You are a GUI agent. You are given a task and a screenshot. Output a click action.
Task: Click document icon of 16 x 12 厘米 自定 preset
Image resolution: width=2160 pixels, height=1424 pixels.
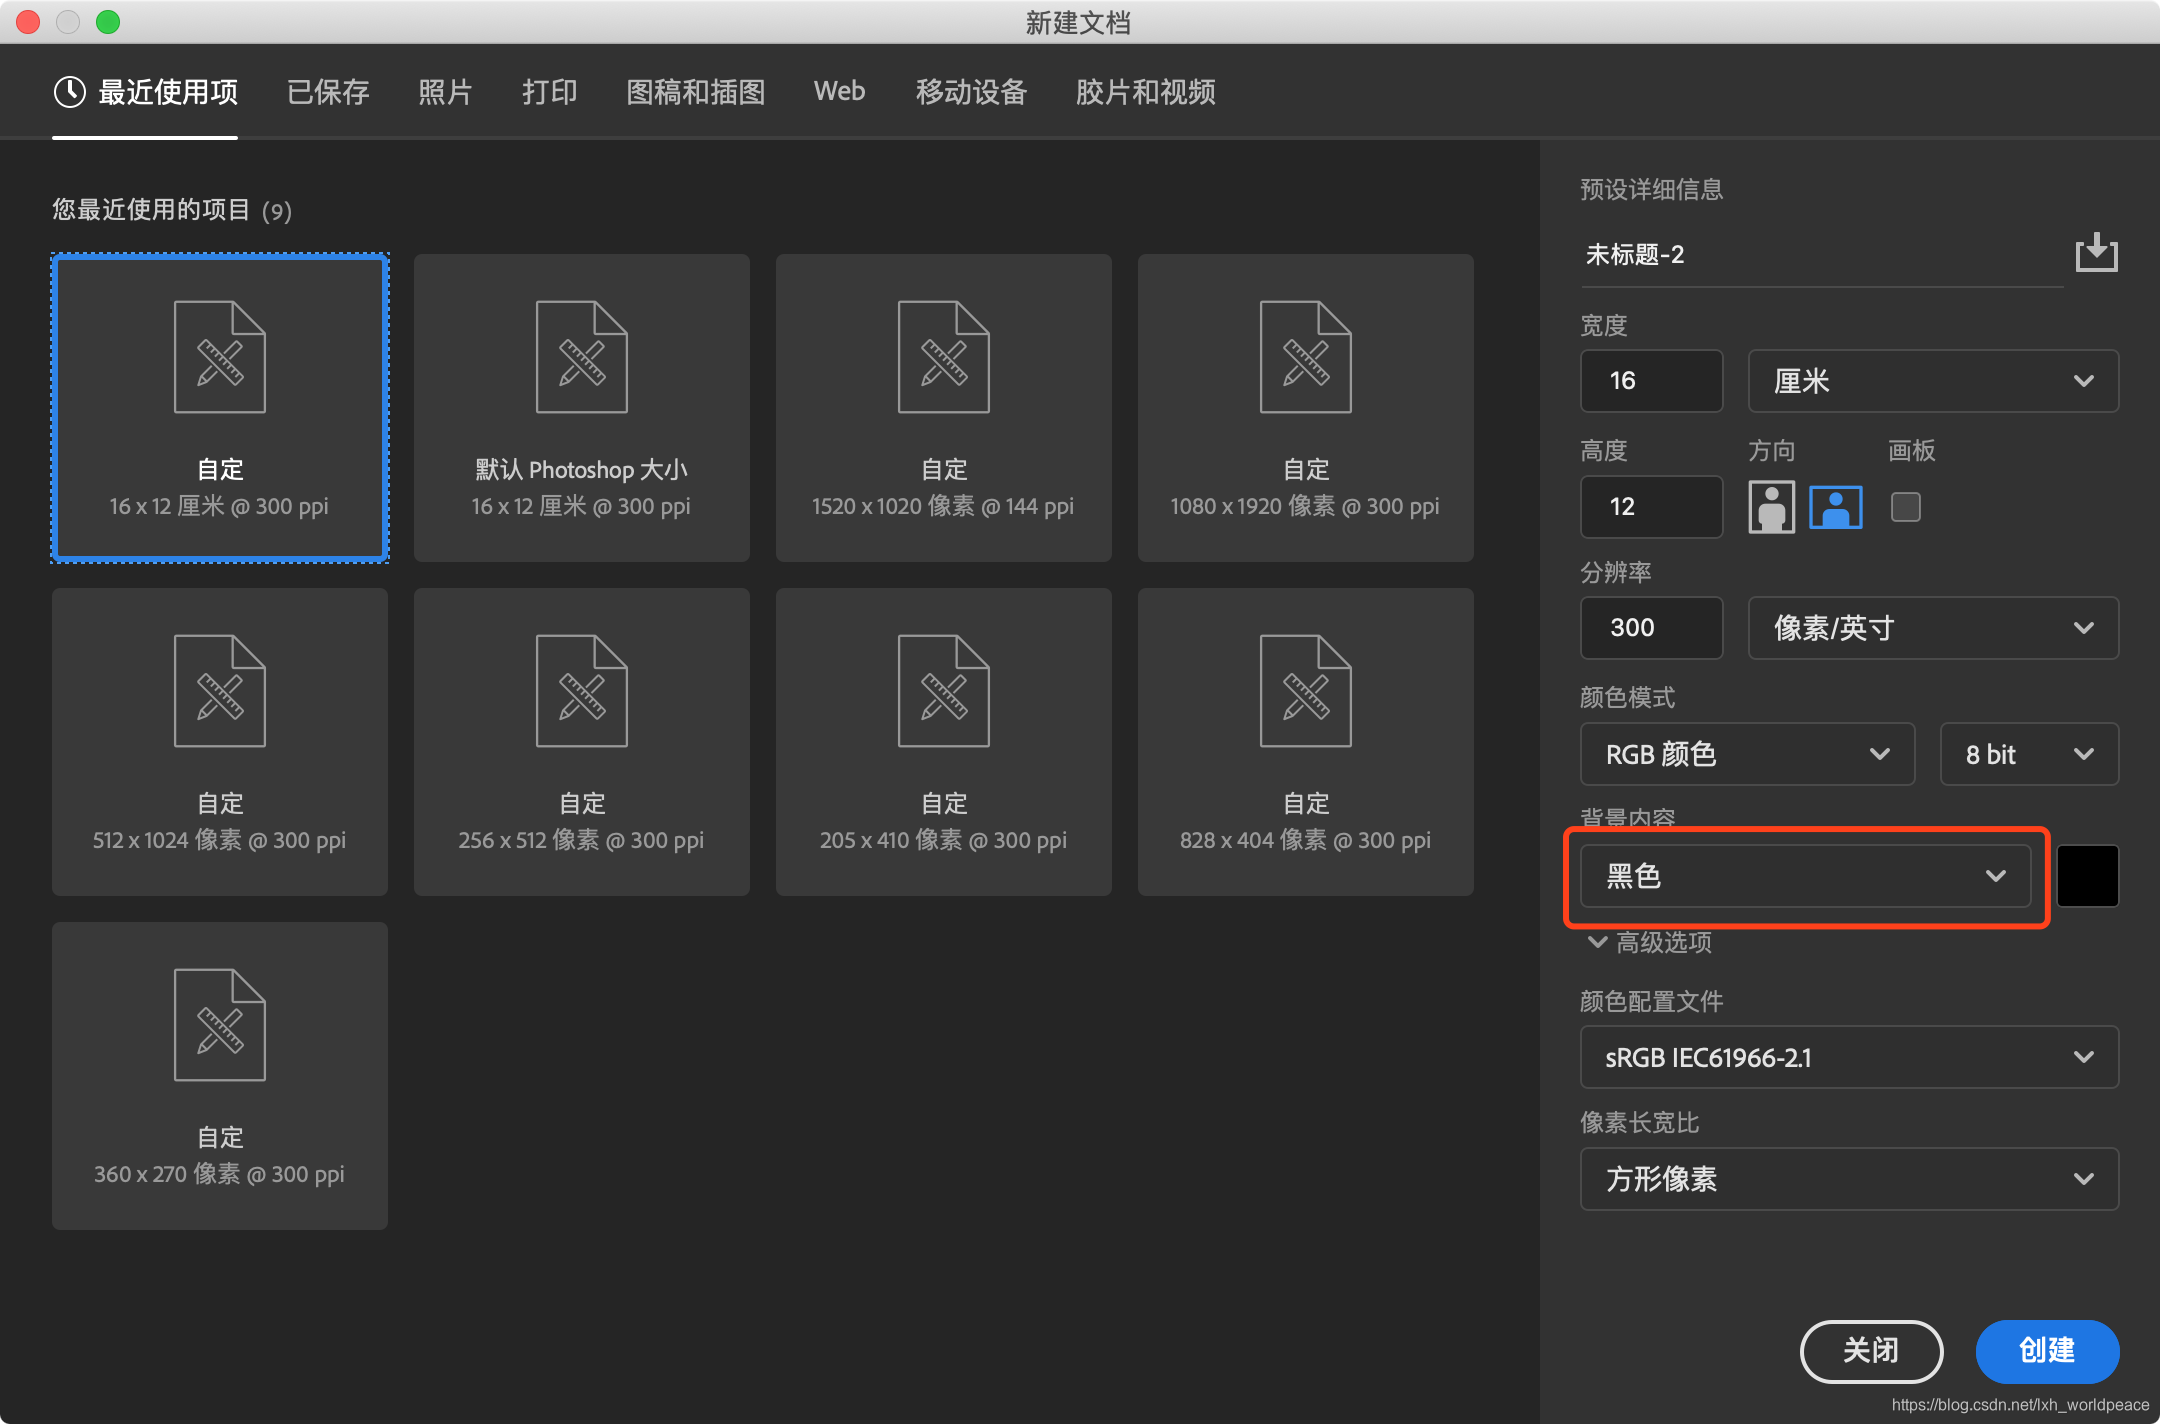click(220, 357)
